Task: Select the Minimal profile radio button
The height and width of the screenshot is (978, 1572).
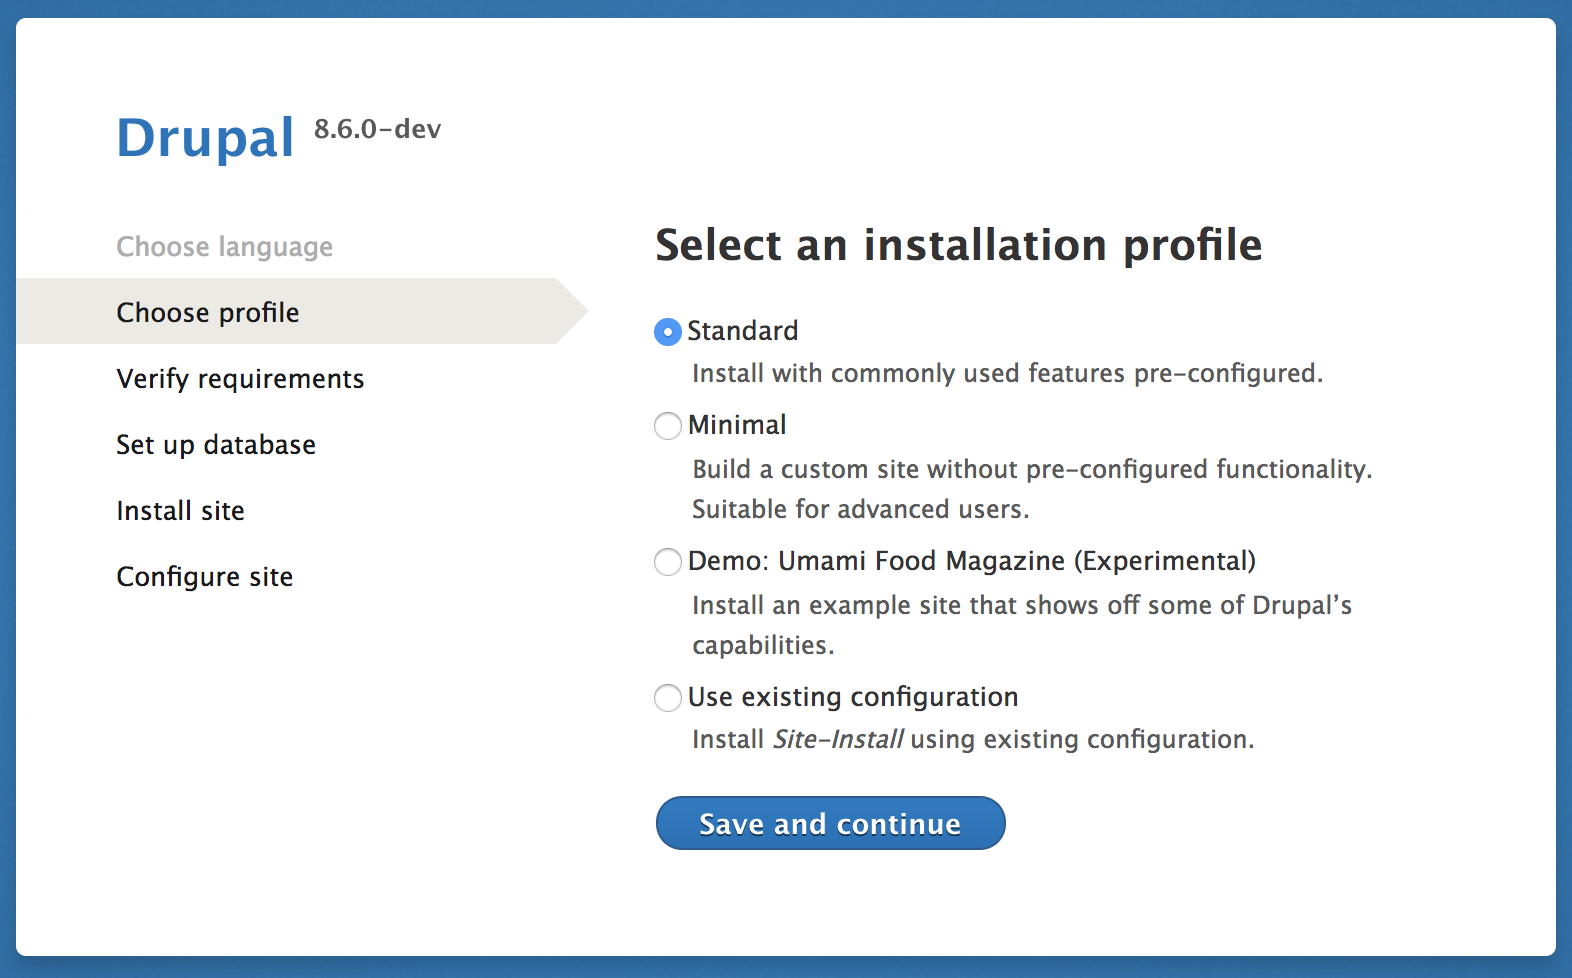Action: 667,426
